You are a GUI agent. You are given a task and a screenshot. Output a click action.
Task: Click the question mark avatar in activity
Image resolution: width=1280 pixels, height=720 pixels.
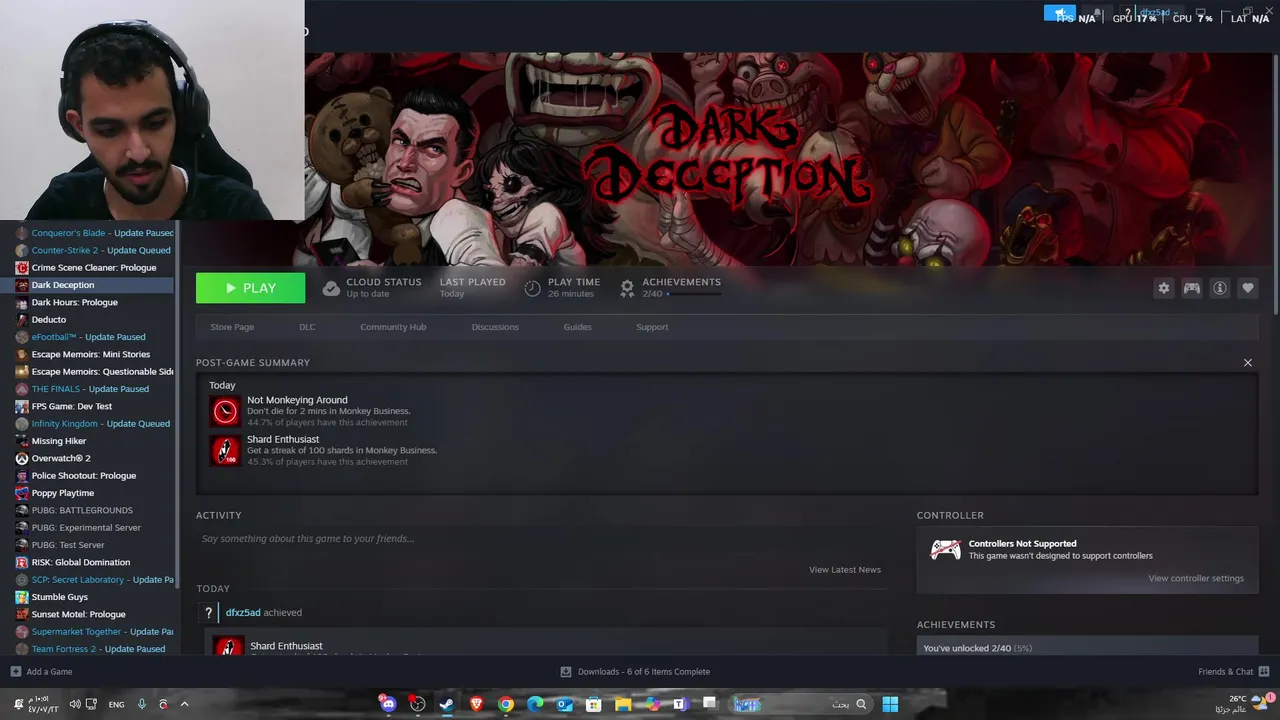[x=208, y=613]
